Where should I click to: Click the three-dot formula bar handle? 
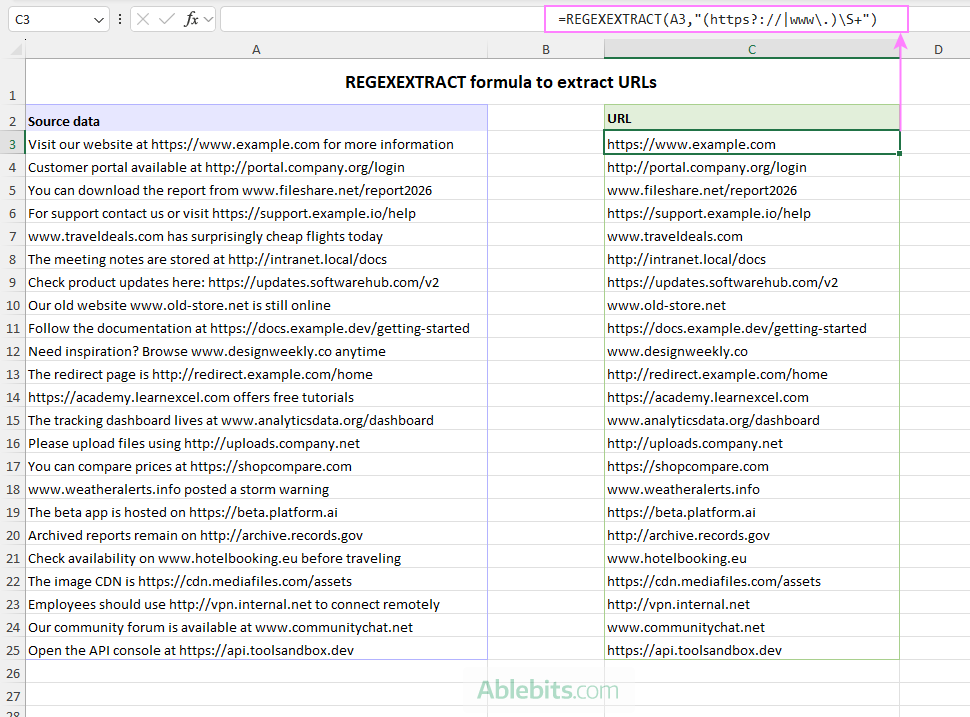pos(120,20)
